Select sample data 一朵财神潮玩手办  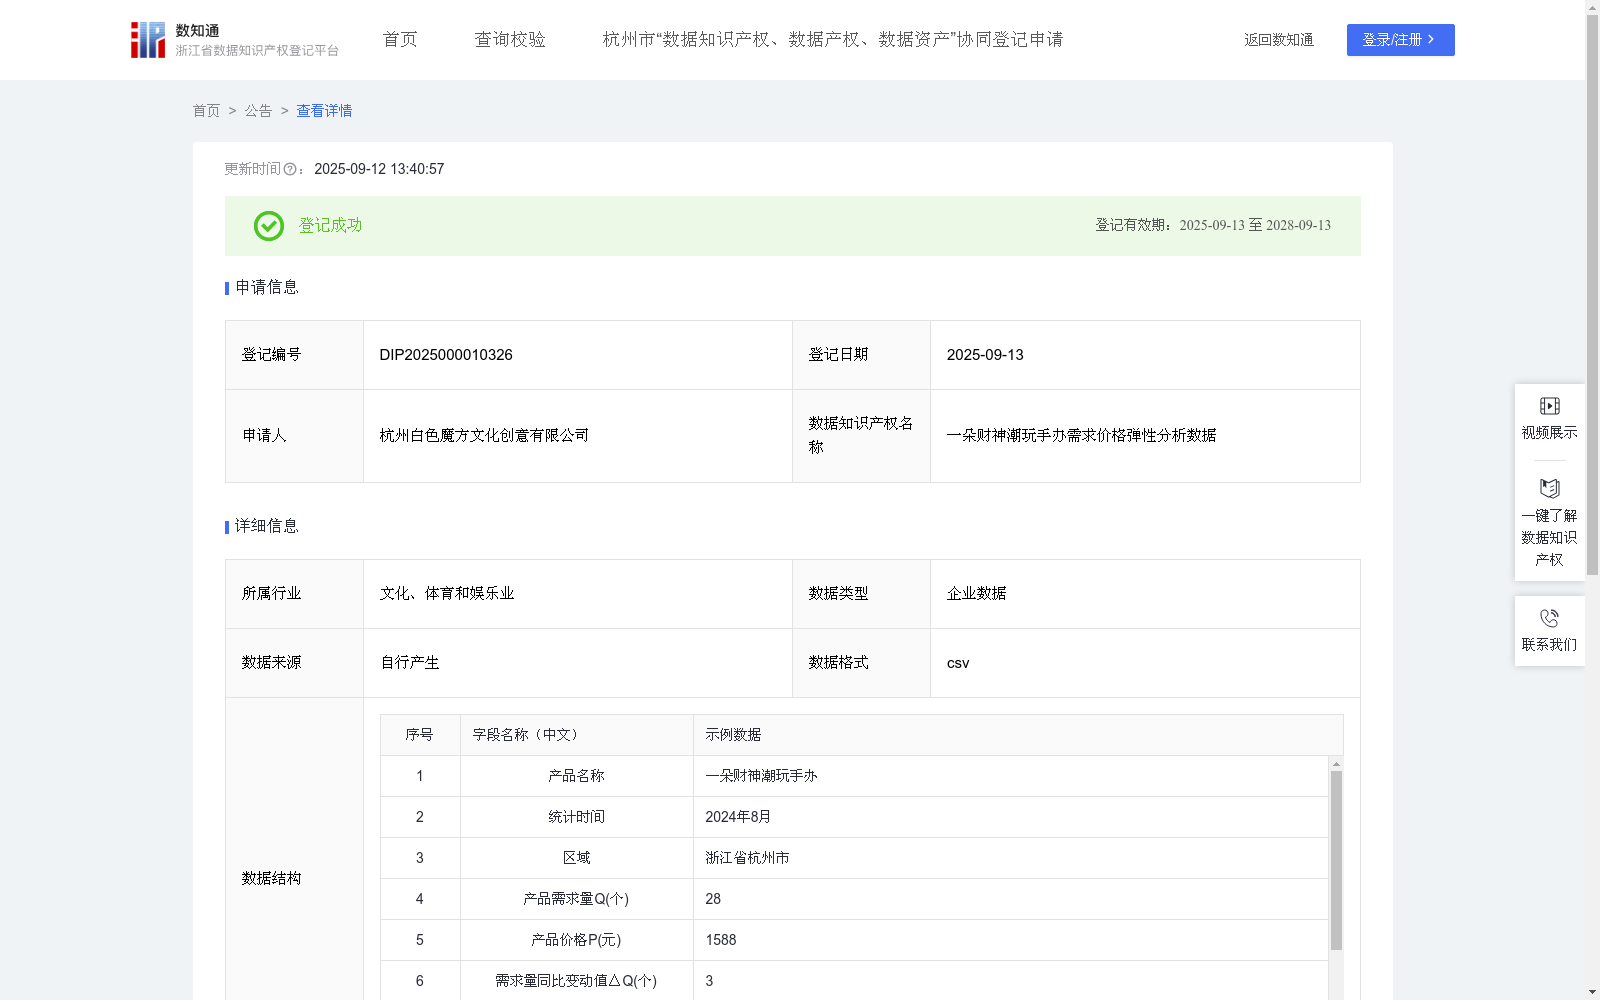(761, 776)
